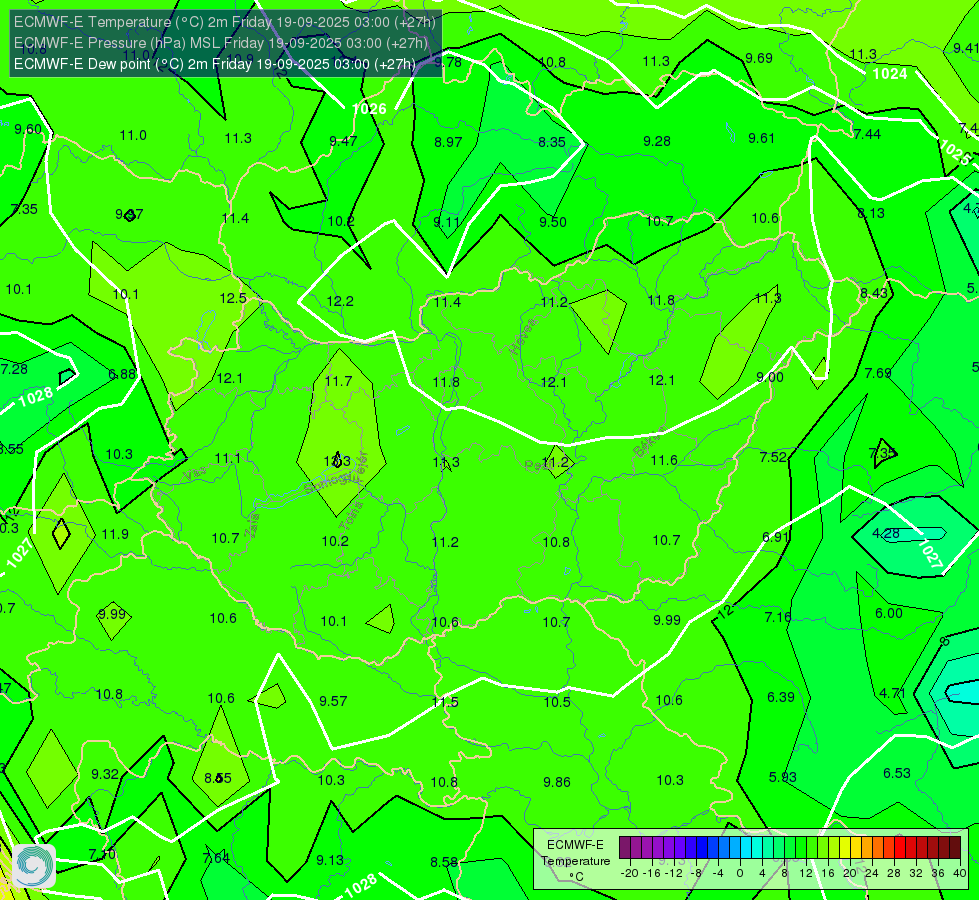
Task: Click the 9.13 temperature value
Action: (330, 861)
